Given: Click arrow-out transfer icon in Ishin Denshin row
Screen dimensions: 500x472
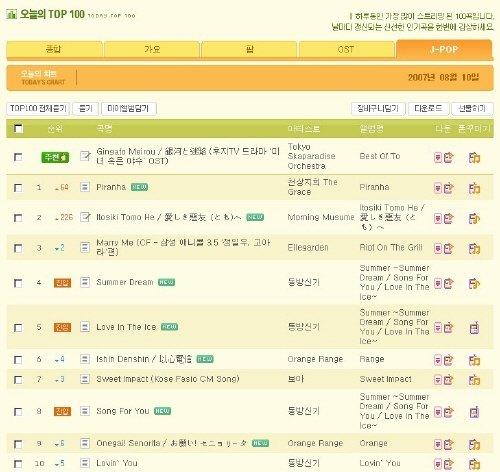Looking at the screenshot, I should [x=449, y=360].
